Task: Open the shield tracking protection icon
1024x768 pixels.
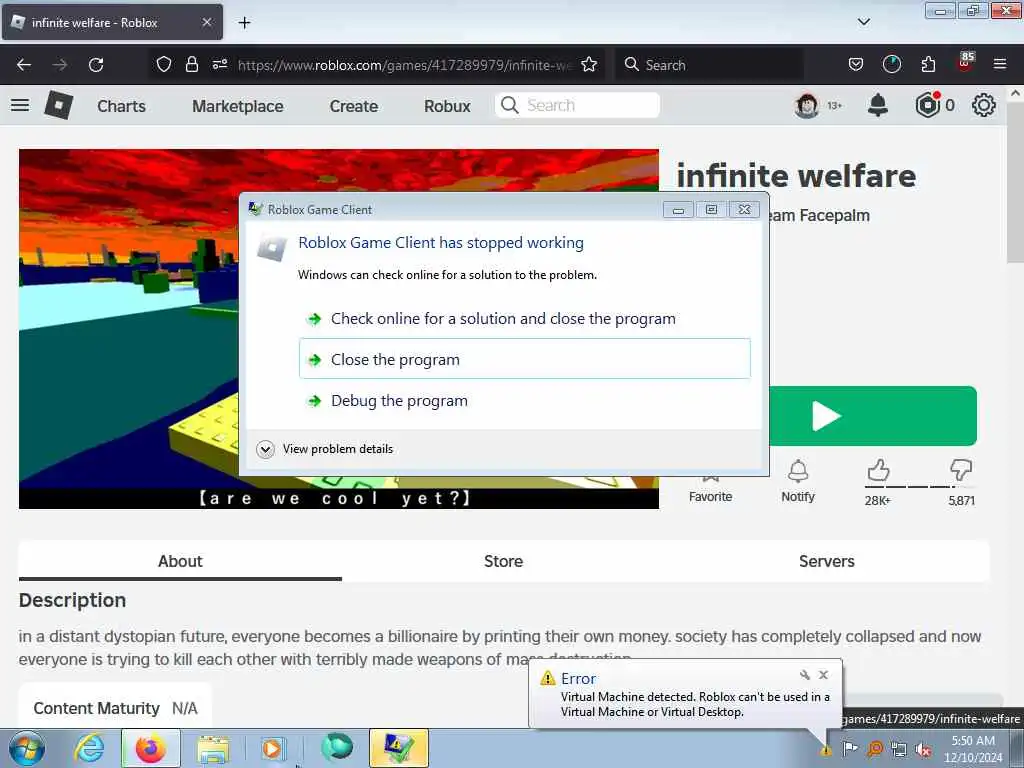Action: [x=164, y=64]
